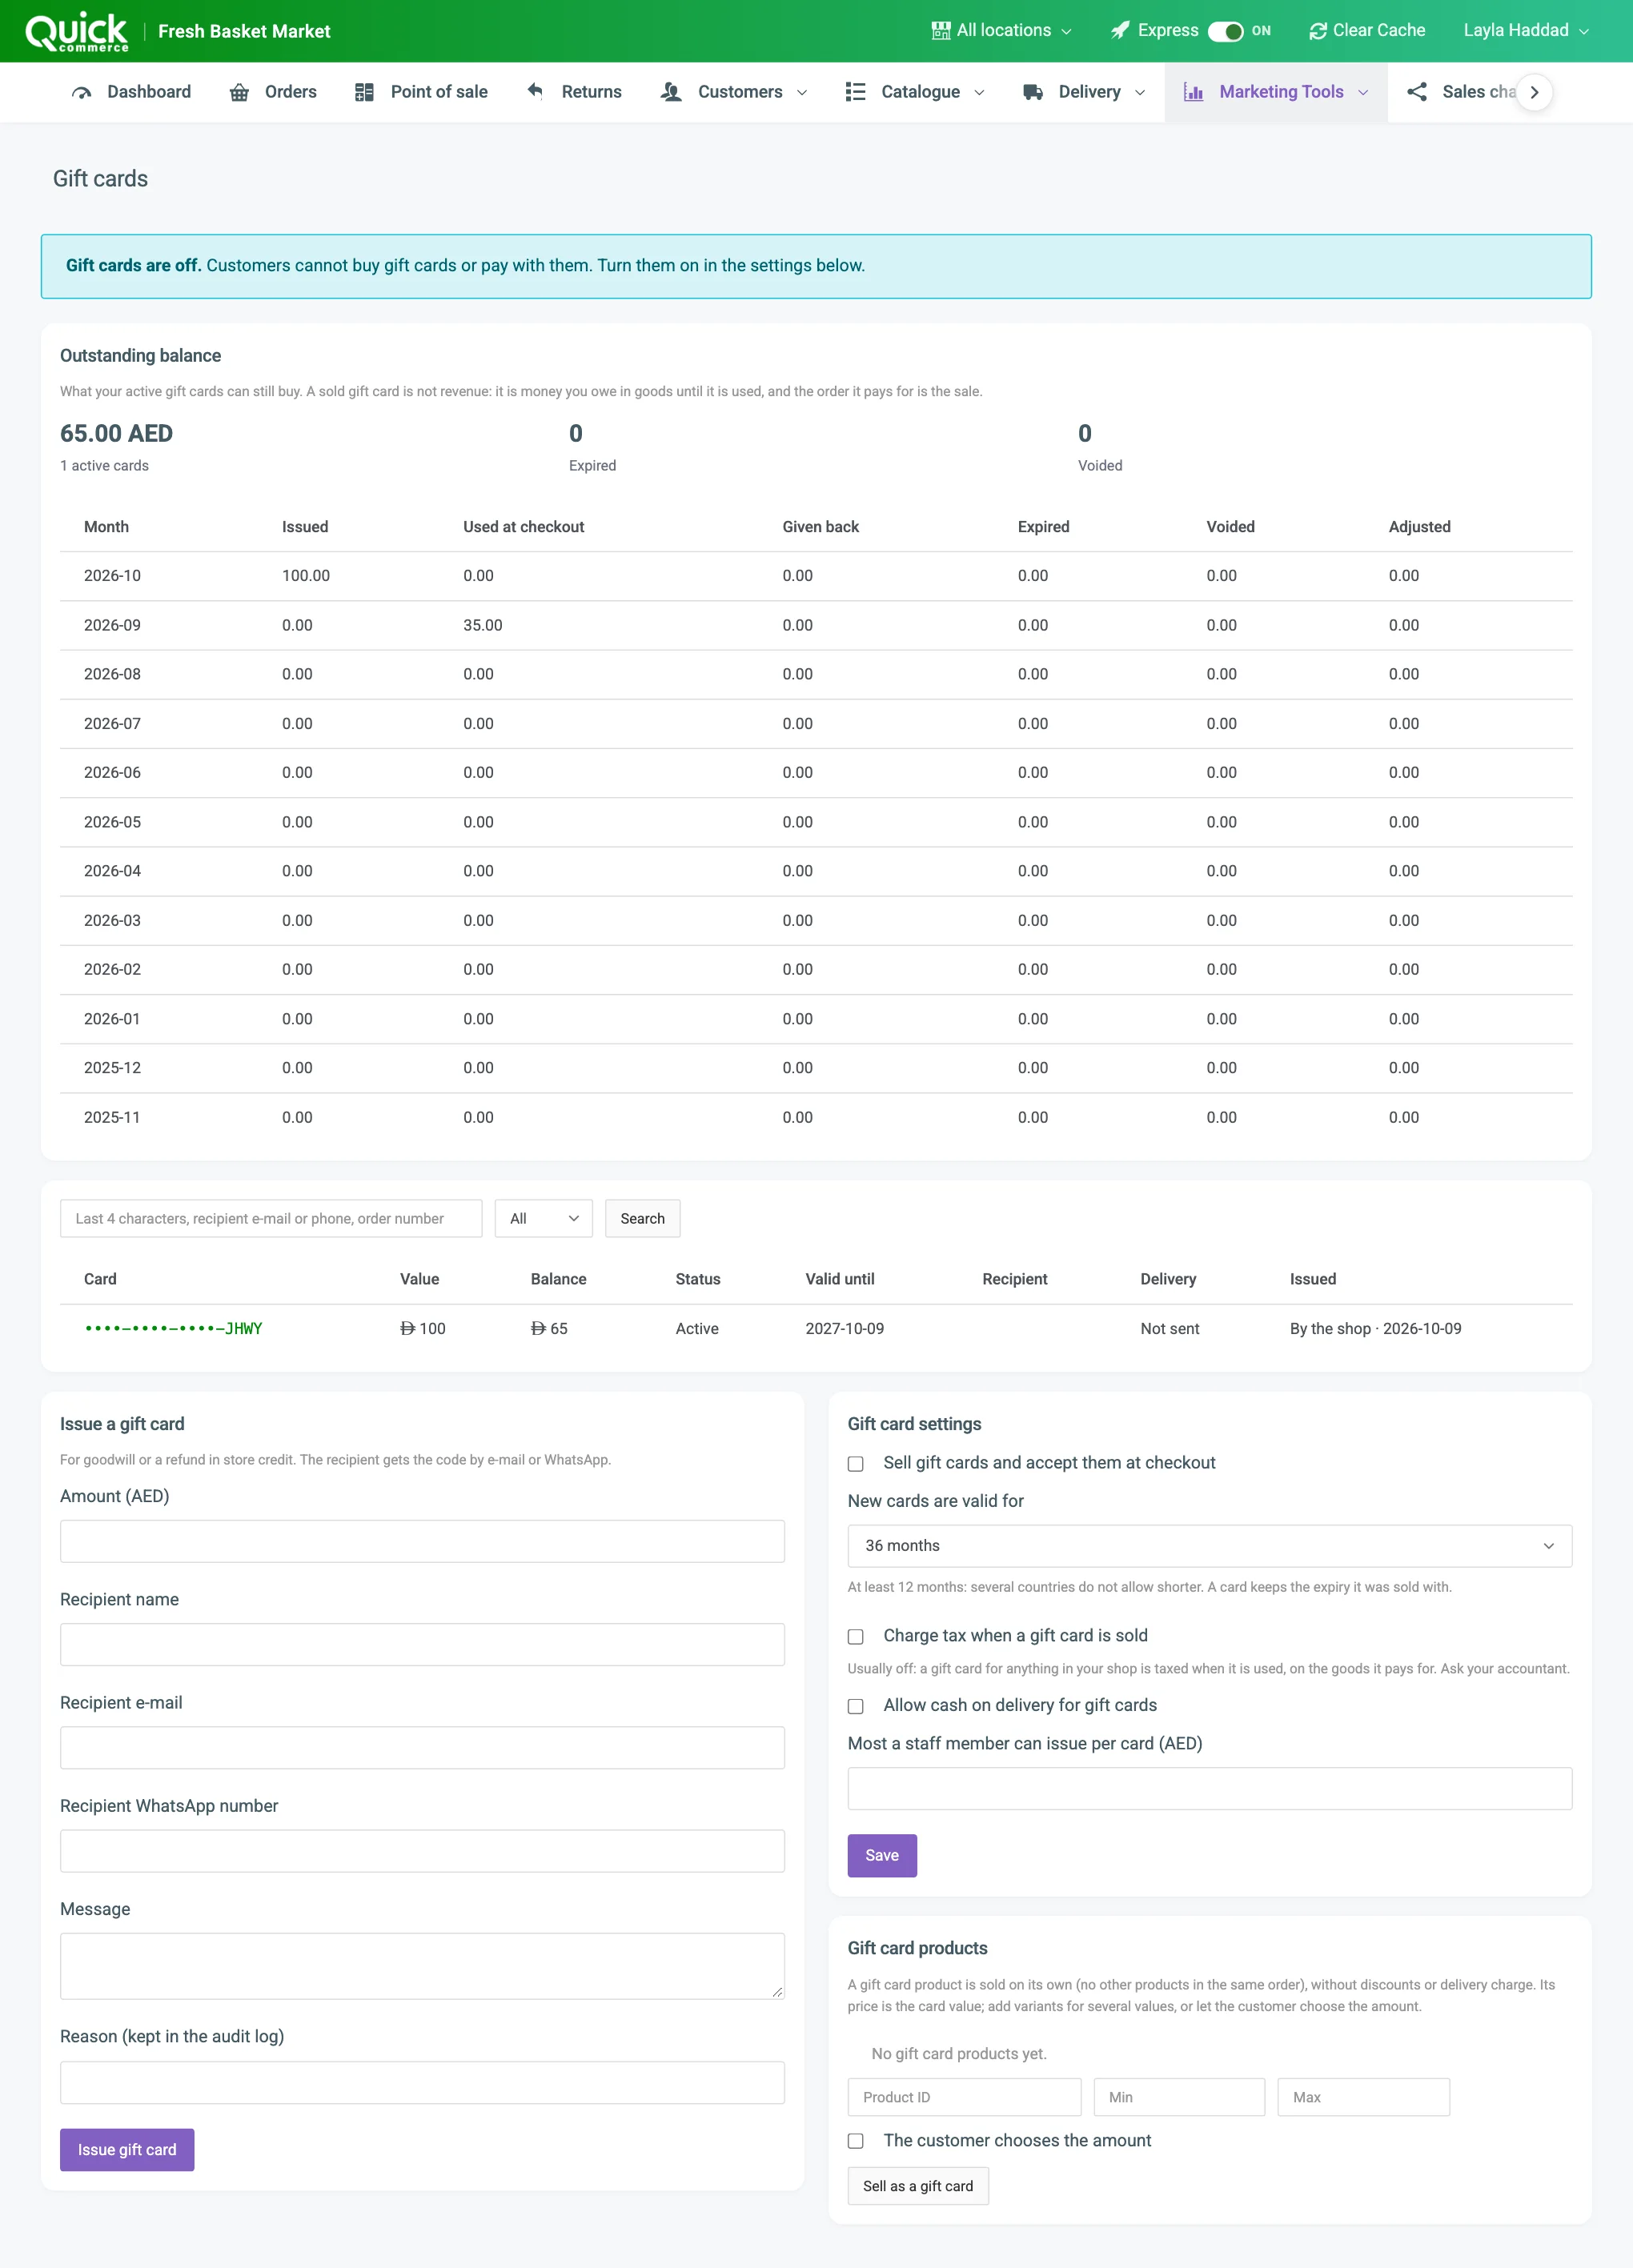The width and height of the screenshot is (1633, 2268).
Task: Click the 100.00 issued value
Action: [x=306, y=576]
